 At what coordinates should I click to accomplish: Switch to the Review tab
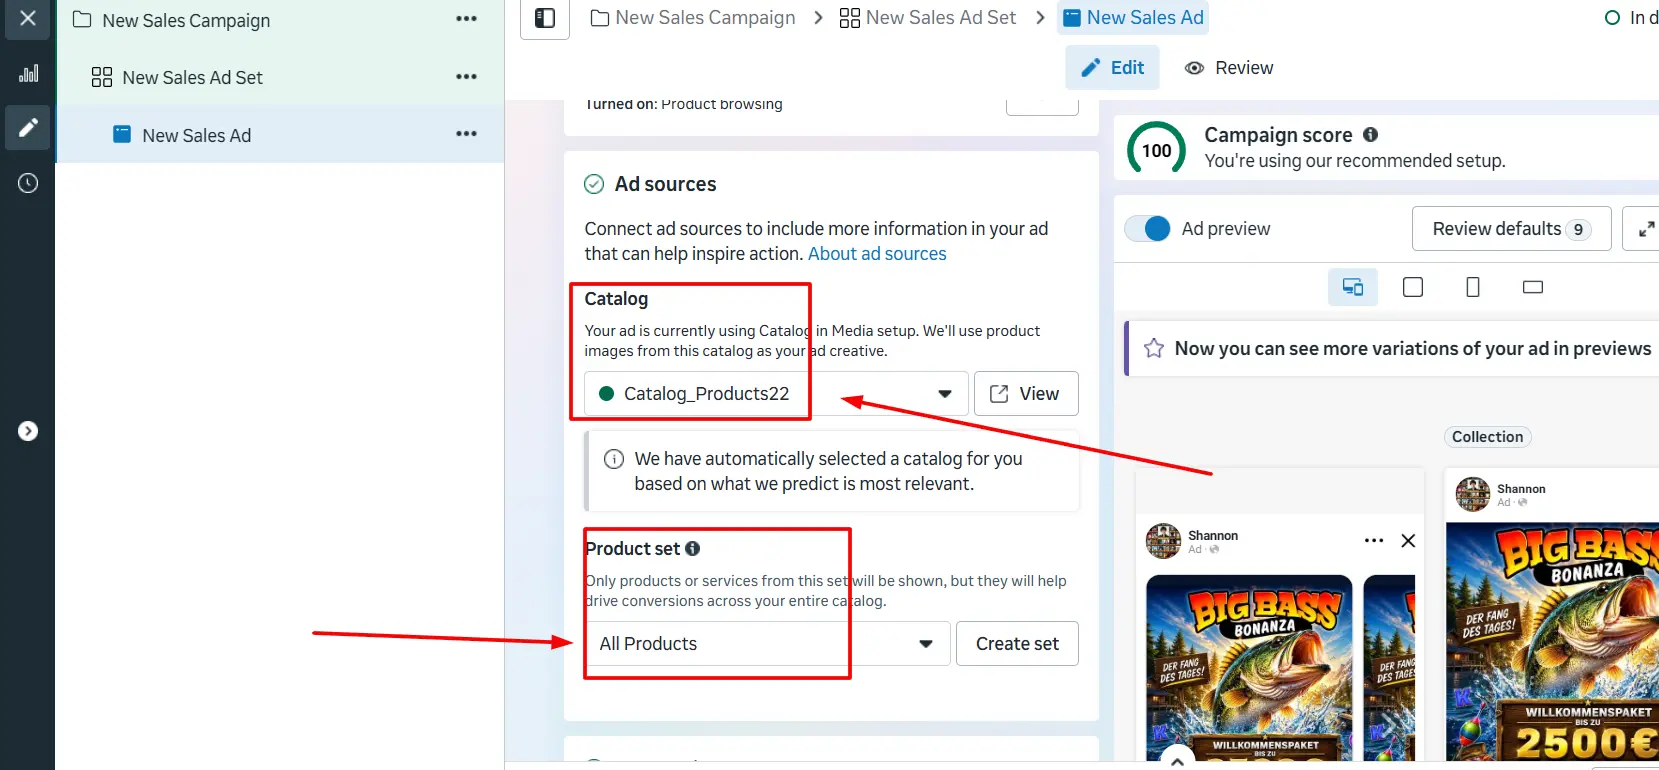click(x=1229, y=68)
